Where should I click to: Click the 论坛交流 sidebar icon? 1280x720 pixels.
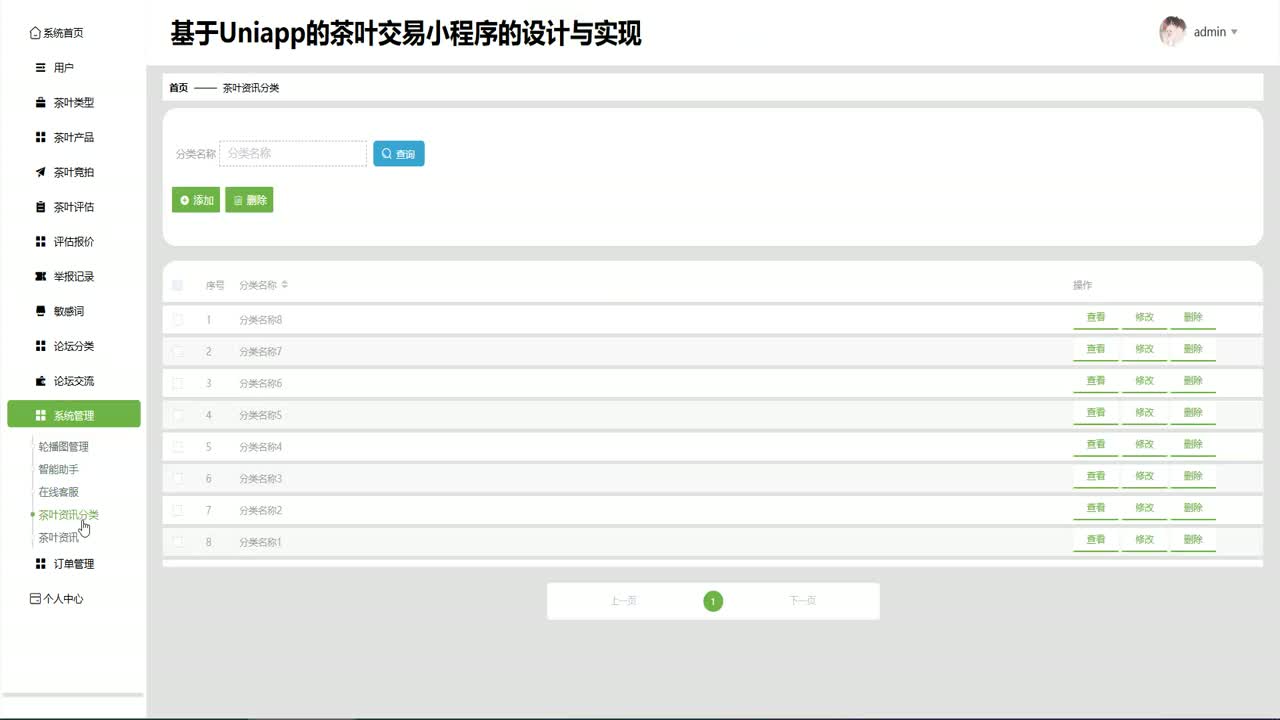coord(41,381)
